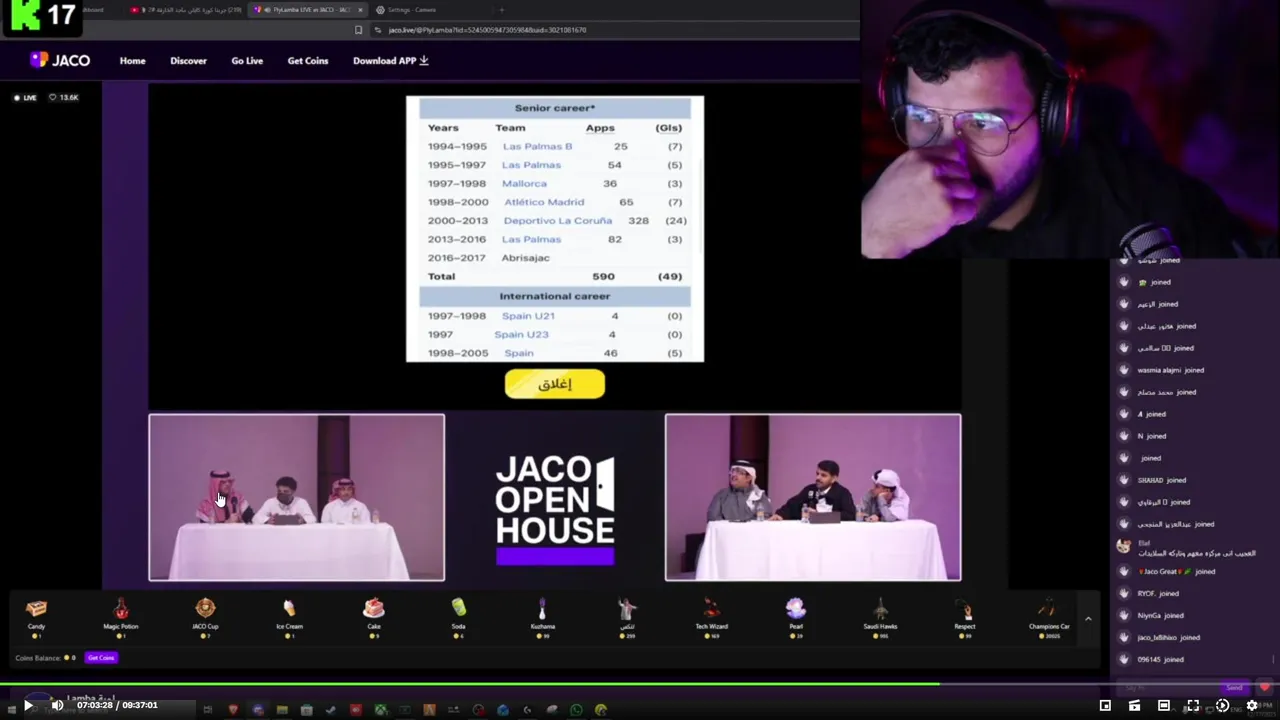Click the Mallorca team link
This screenshot has height=720, width=1280.
click(x=524, y=184)
